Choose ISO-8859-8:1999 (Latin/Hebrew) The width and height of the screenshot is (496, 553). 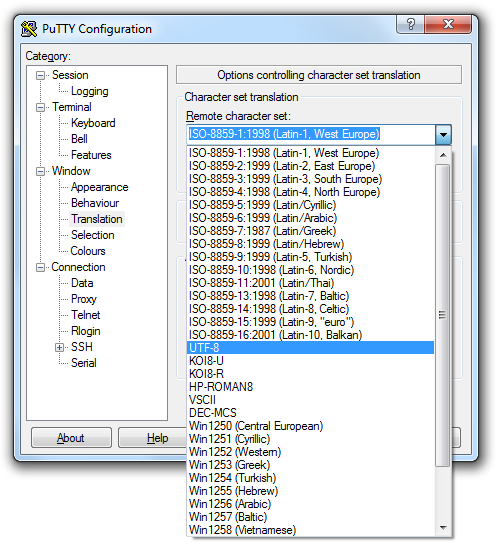click(x=310, y=244)
